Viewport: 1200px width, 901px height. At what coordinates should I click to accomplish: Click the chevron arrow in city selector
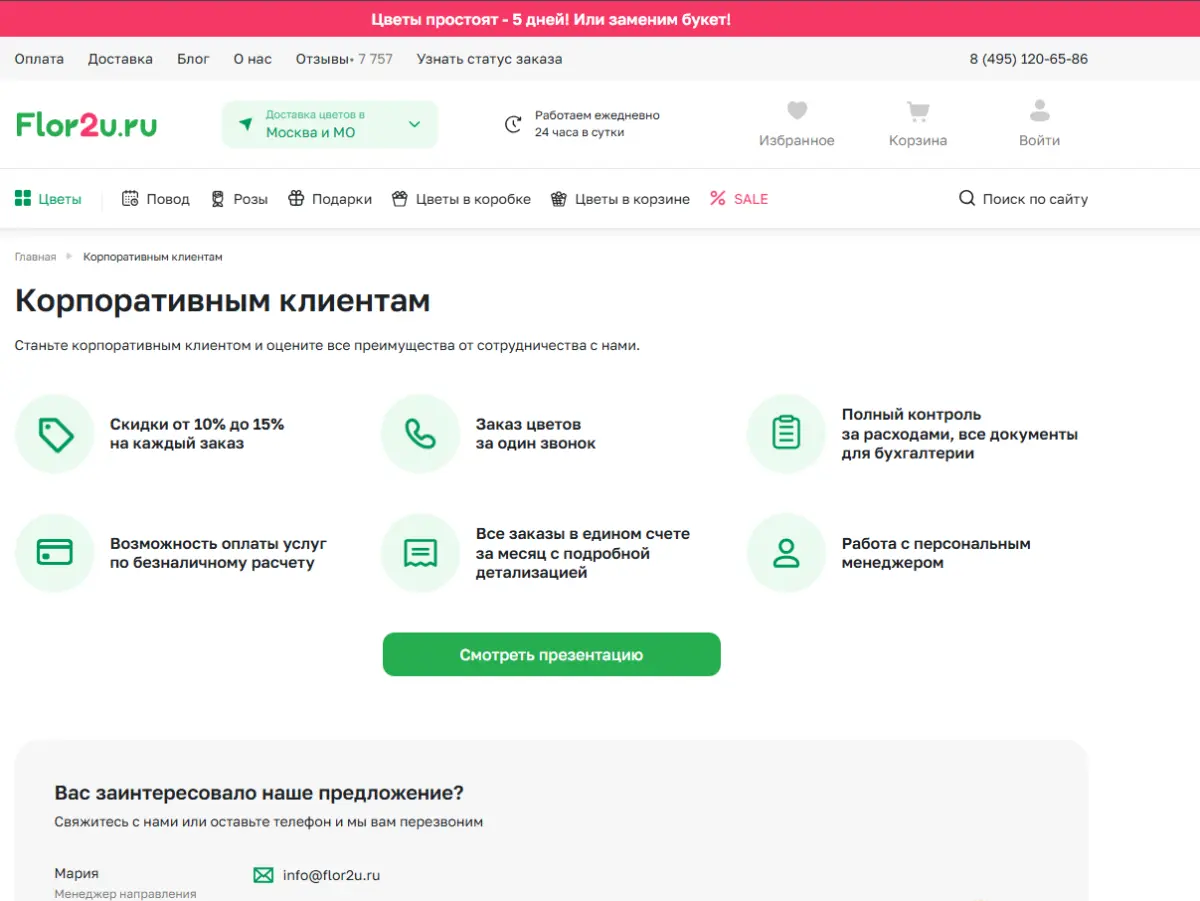tap(415, 124)
